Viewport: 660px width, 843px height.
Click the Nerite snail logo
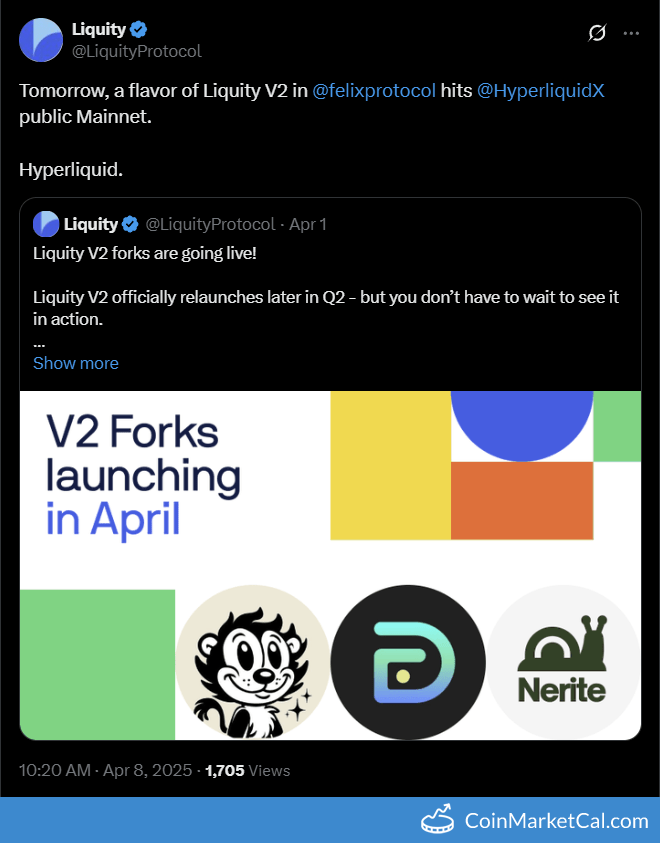[x=562, y=662]
